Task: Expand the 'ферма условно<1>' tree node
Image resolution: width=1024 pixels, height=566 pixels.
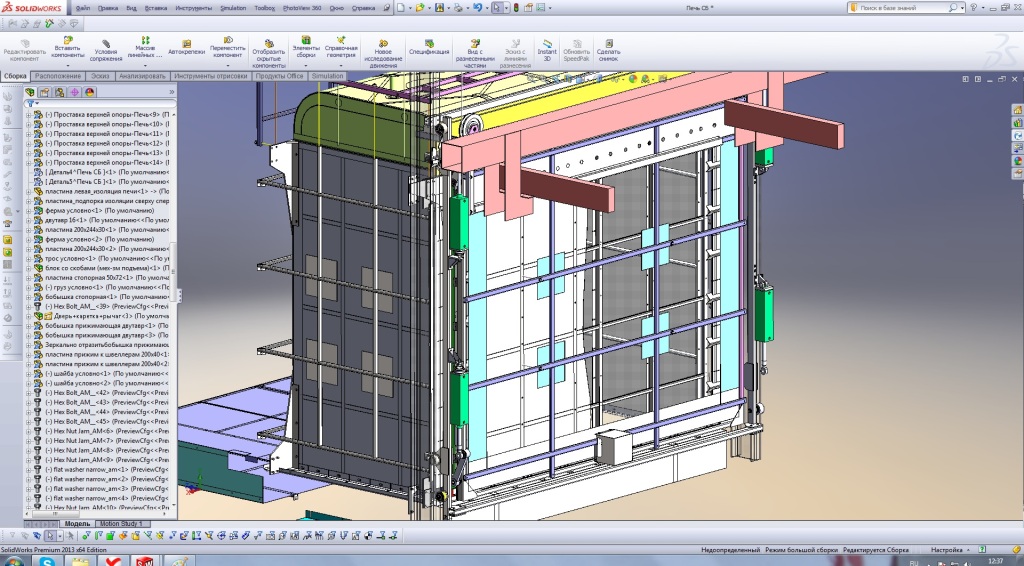Action: [28, 211]
